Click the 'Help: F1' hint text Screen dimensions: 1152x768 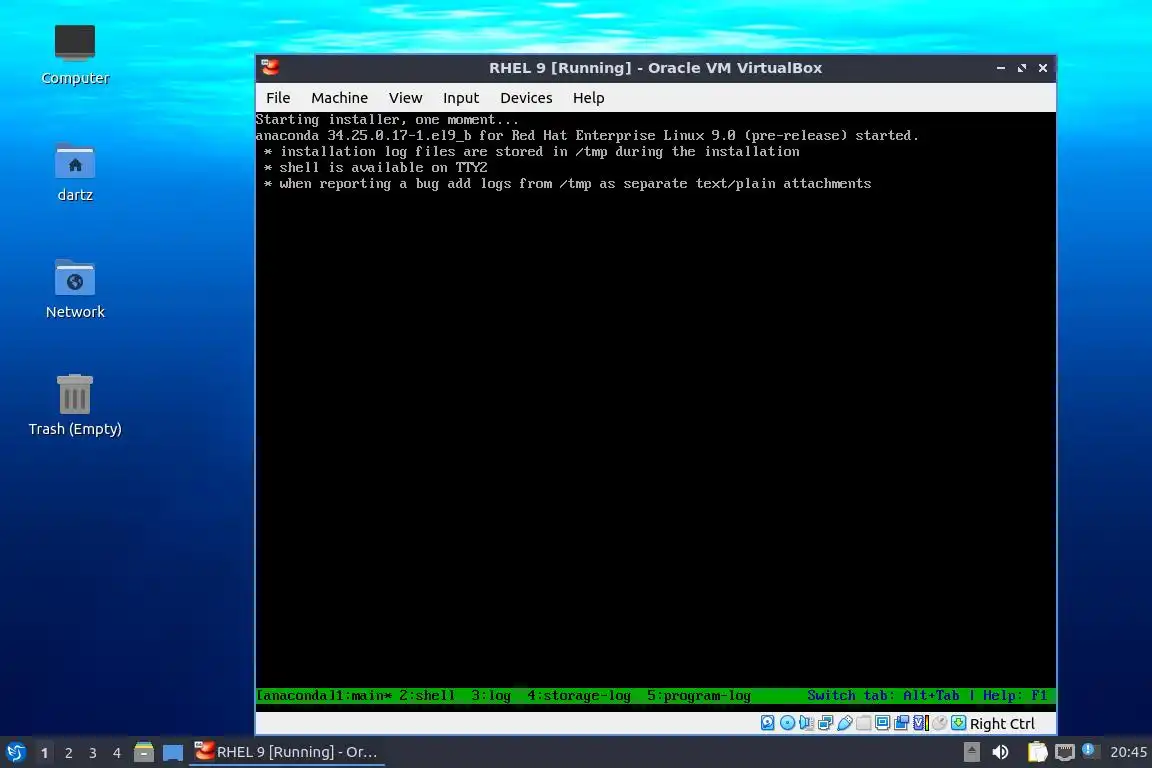coord(1015,695)
